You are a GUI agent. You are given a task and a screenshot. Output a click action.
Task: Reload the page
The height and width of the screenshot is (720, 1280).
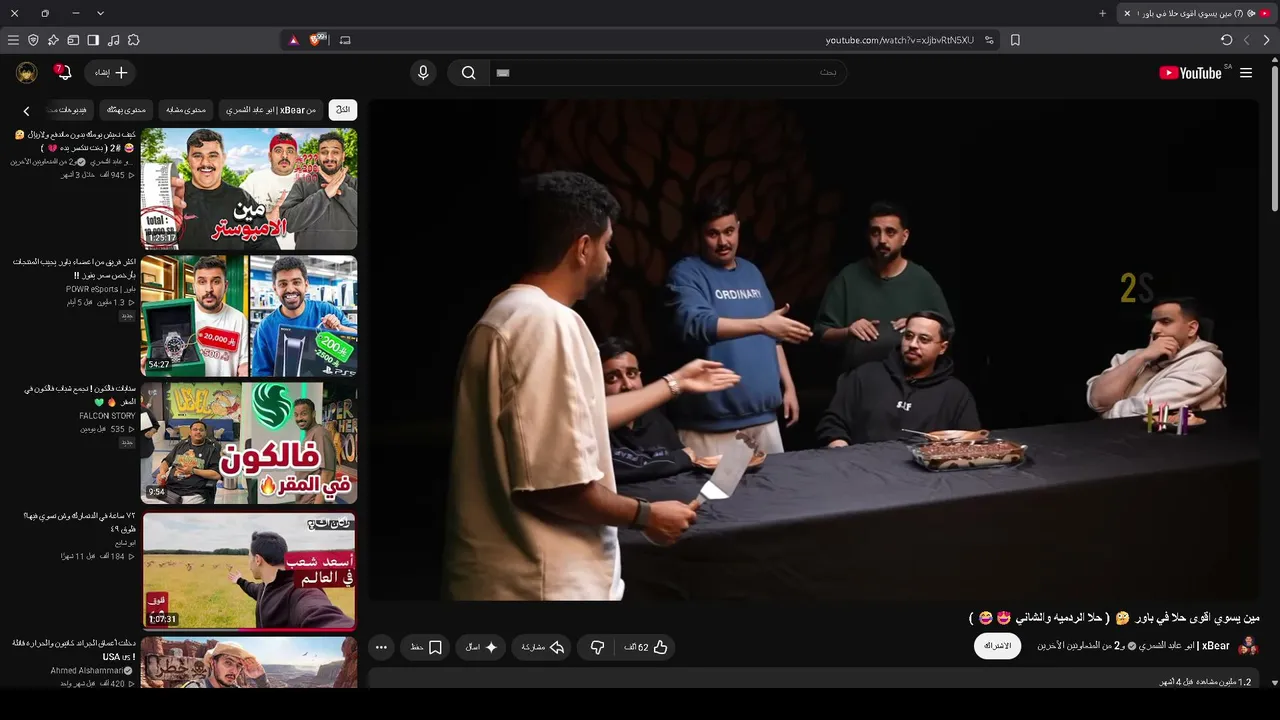(x=1227, y=40)
